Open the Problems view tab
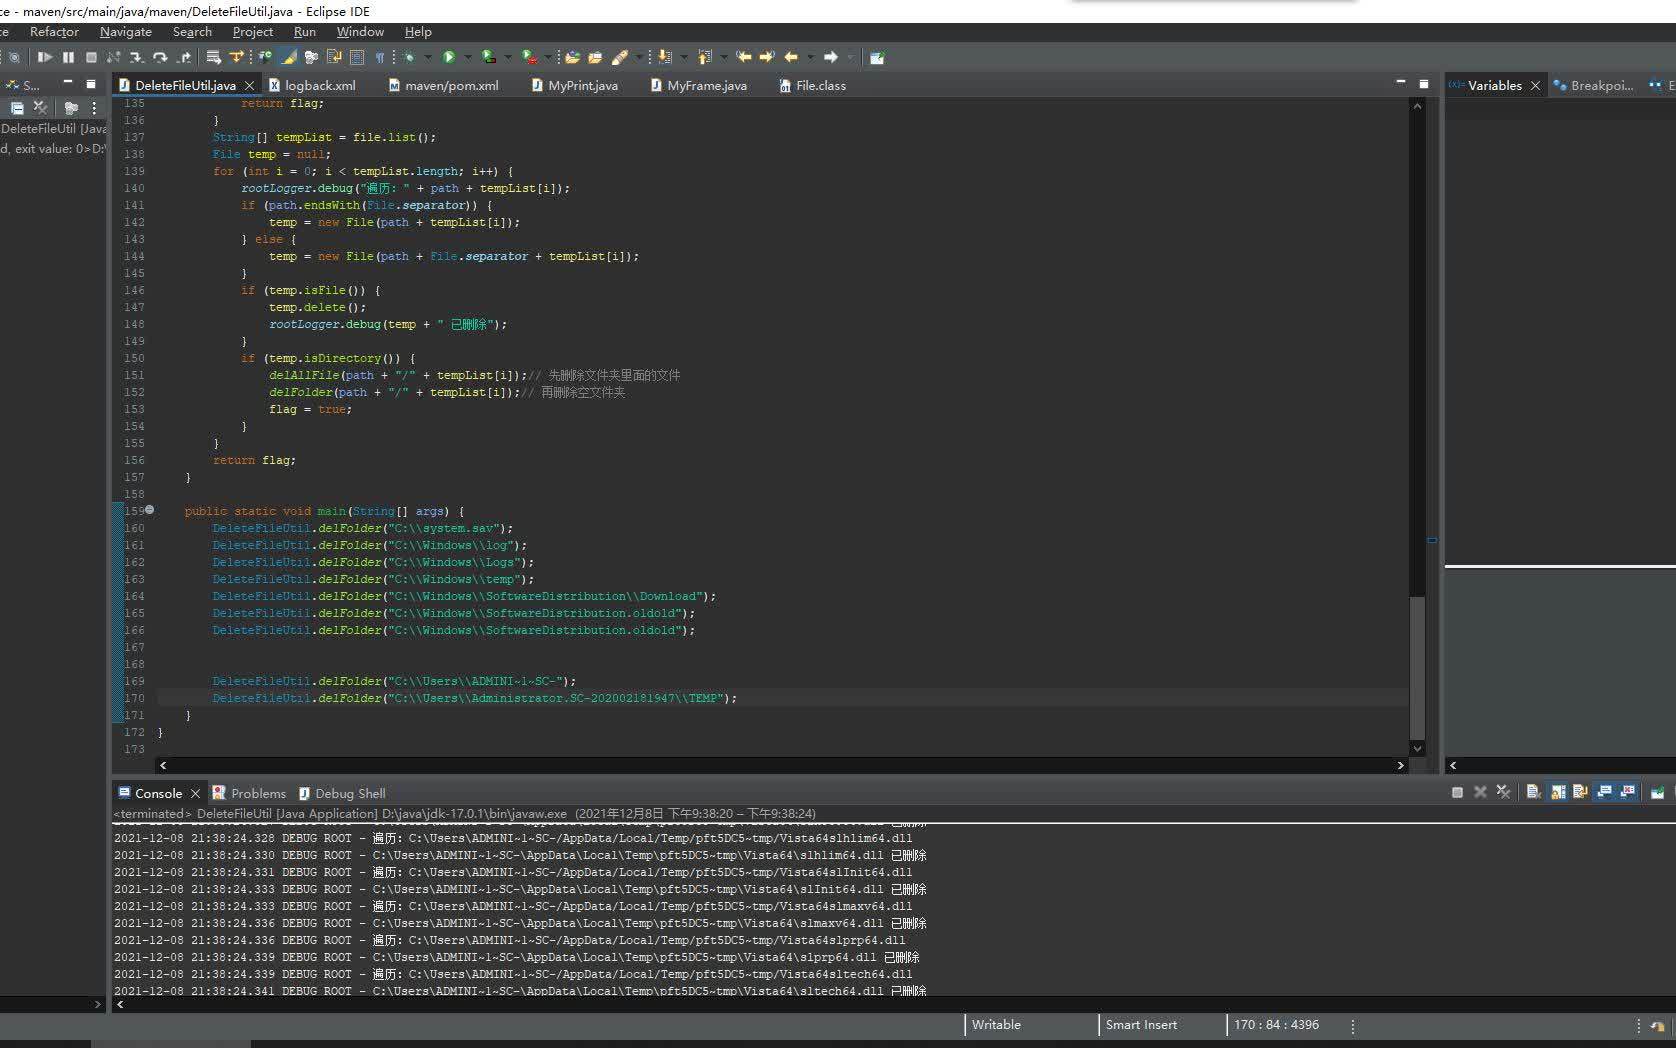 (x=257, y=794)
